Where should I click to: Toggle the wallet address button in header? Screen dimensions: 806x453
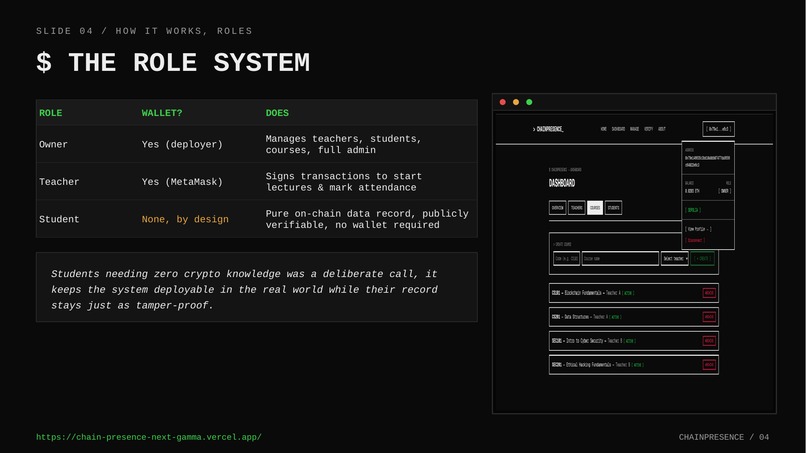718,129
